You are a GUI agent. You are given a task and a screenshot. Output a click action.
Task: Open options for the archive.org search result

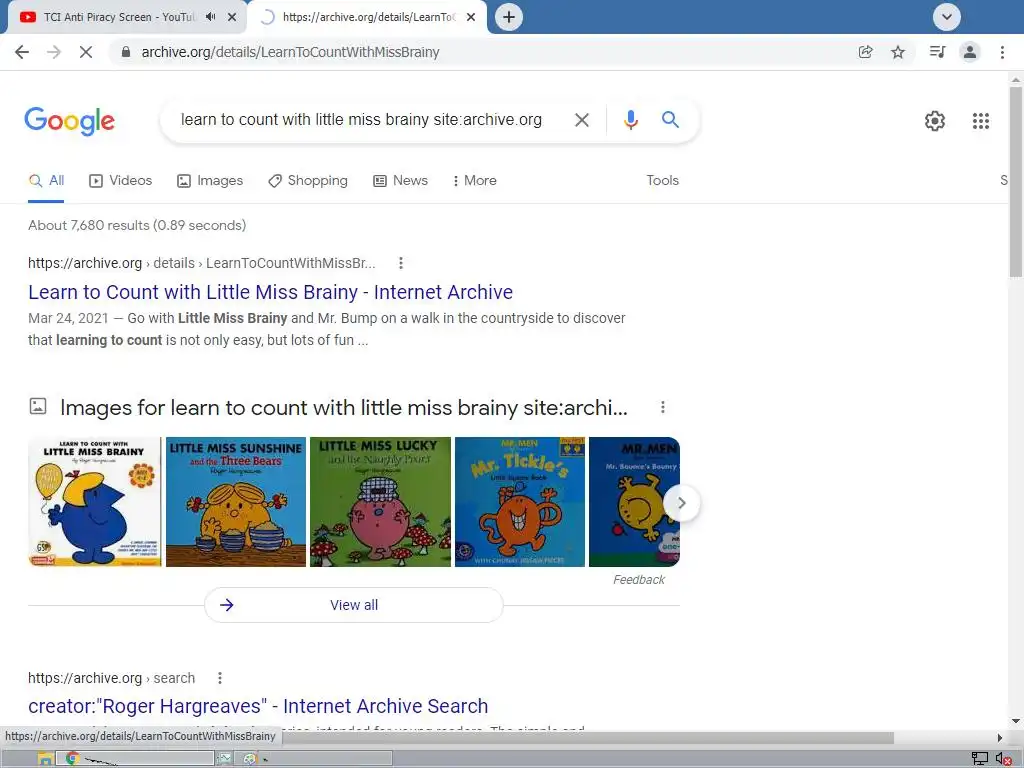click(x=220, y=678)
